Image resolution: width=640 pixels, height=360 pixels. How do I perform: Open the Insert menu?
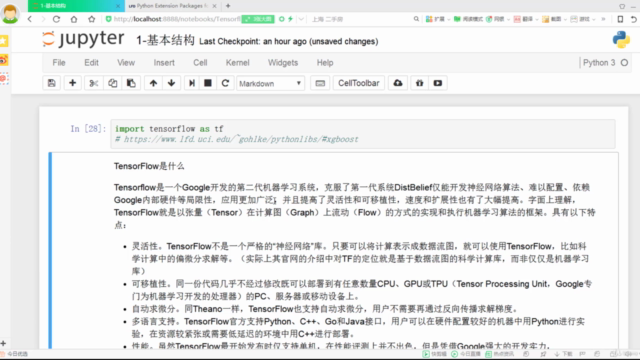pos(164,63)
